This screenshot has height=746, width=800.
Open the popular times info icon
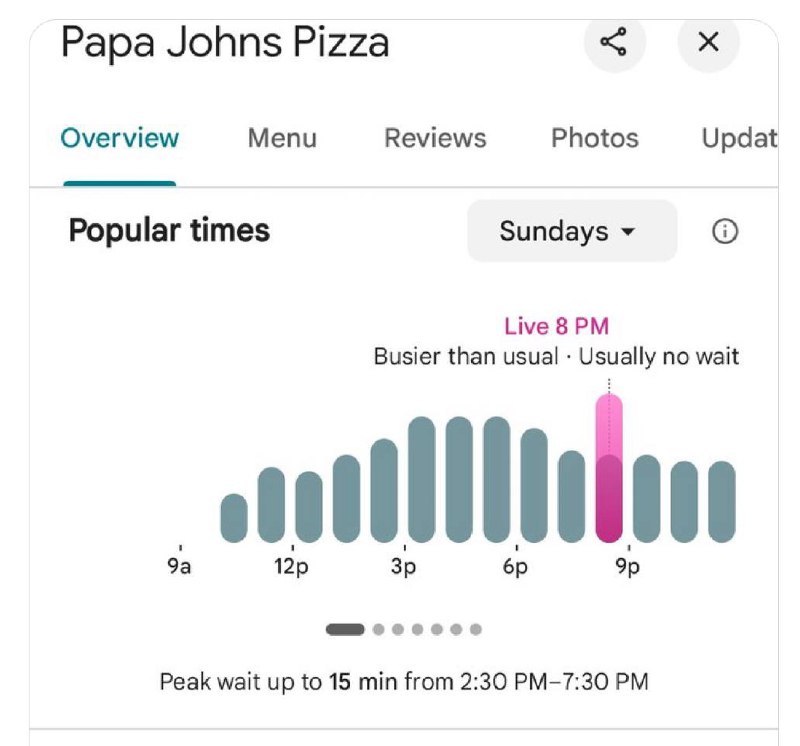pyautogui.click(x=725, y=232)
